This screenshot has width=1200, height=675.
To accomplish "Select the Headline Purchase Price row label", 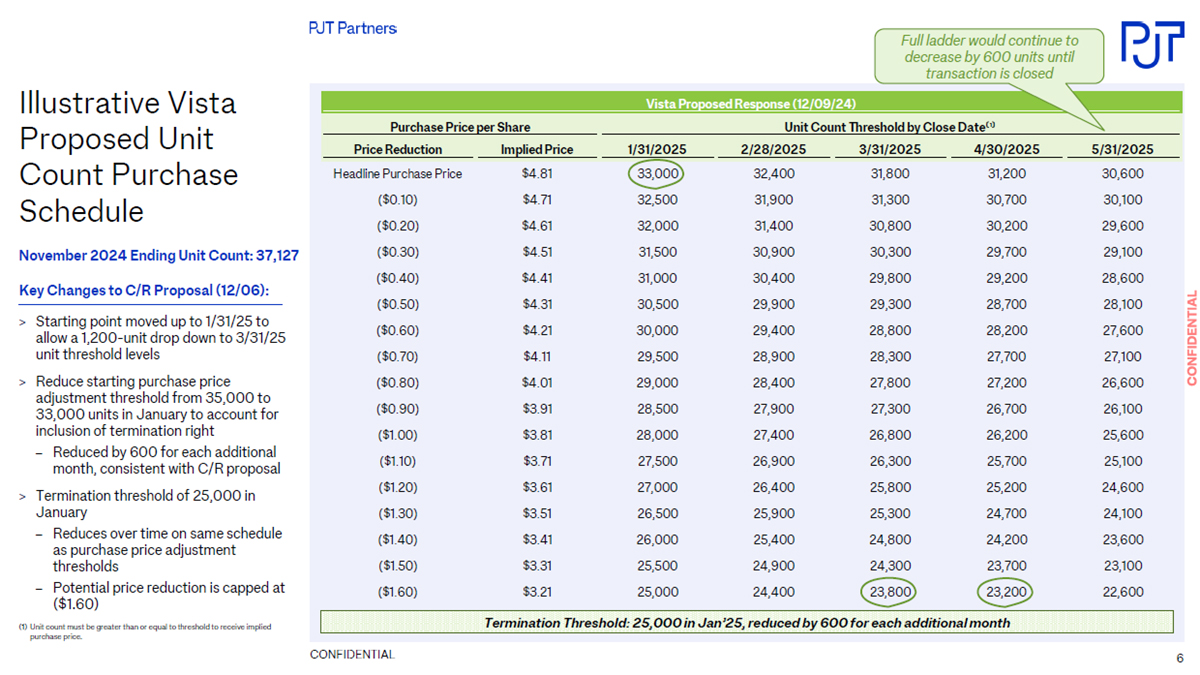I will (x=398, y=174).
